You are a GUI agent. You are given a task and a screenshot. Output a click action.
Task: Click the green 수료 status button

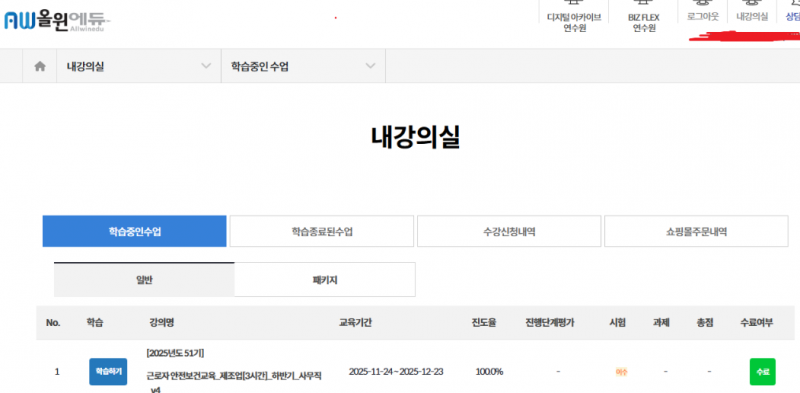[762, 372]
